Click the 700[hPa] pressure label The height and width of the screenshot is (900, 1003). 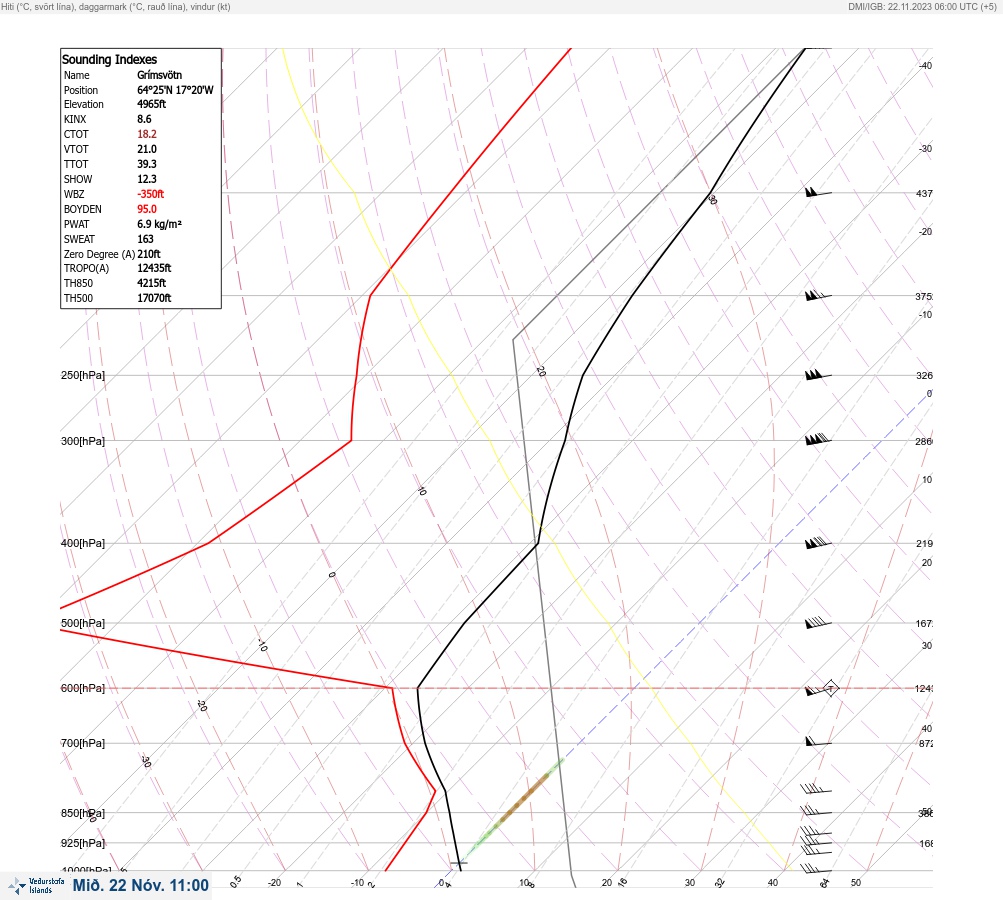(x=83, y=743)
